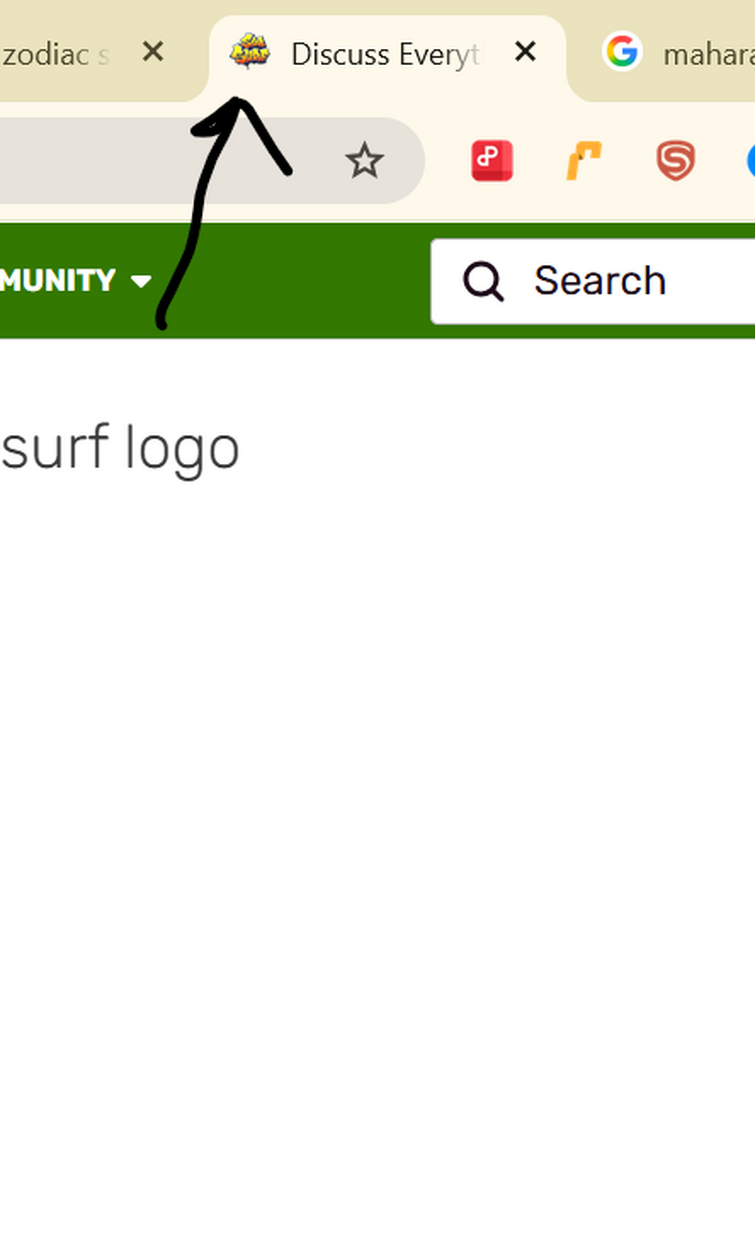Switch to the zodiac tab
The width and height of the screenshot is (755, 1245).
(55, 53)
